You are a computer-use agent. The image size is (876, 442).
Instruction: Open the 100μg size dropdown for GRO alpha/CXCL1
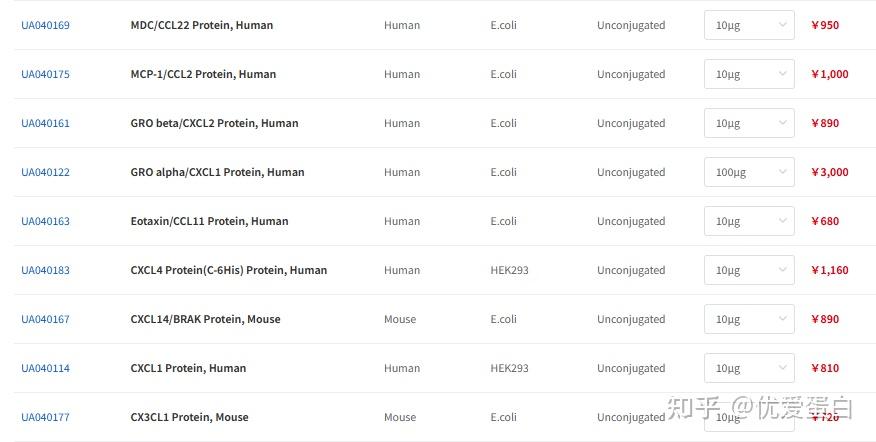tap(749, 172)
